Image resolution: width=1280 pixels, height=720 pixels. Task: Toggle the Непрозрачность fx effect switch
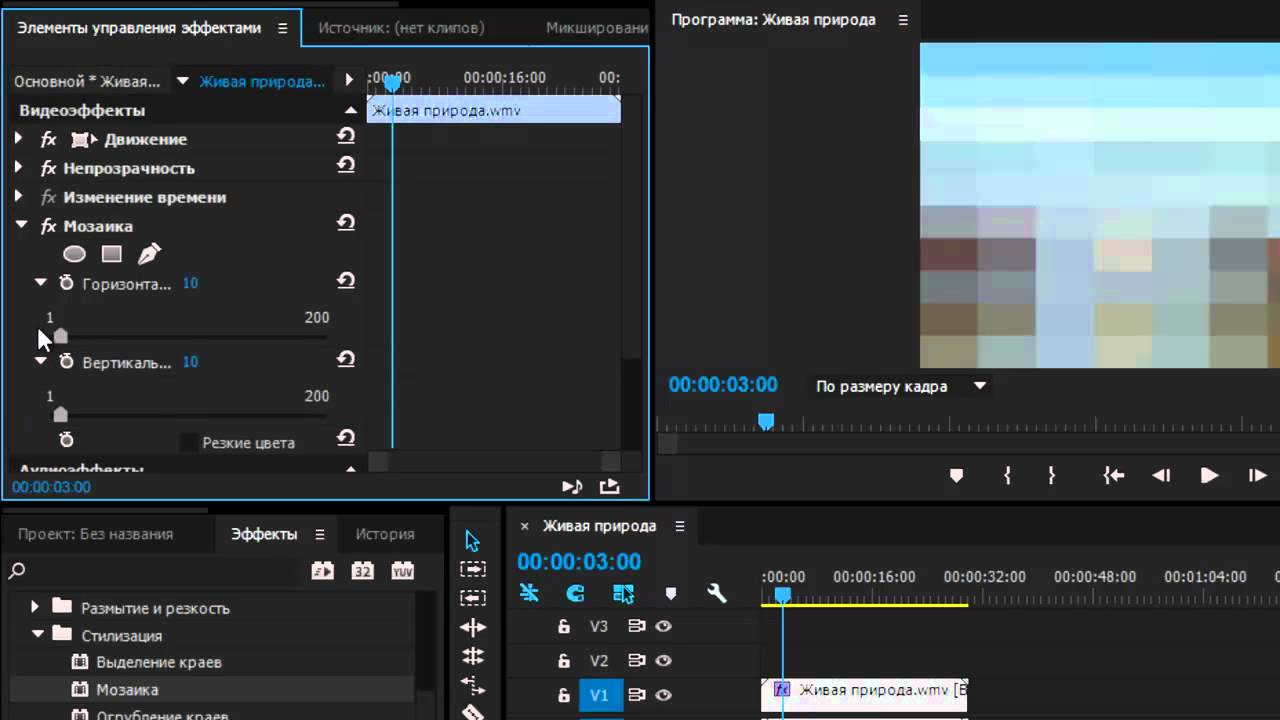pos(48,168)
